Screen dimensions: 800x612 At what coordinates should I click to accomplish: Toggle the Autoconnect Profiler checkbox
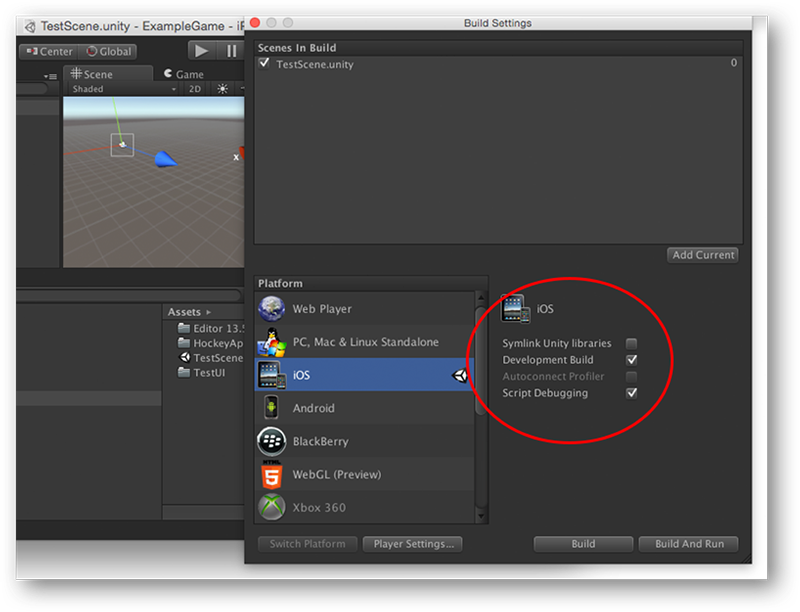[x=631, y=376]
